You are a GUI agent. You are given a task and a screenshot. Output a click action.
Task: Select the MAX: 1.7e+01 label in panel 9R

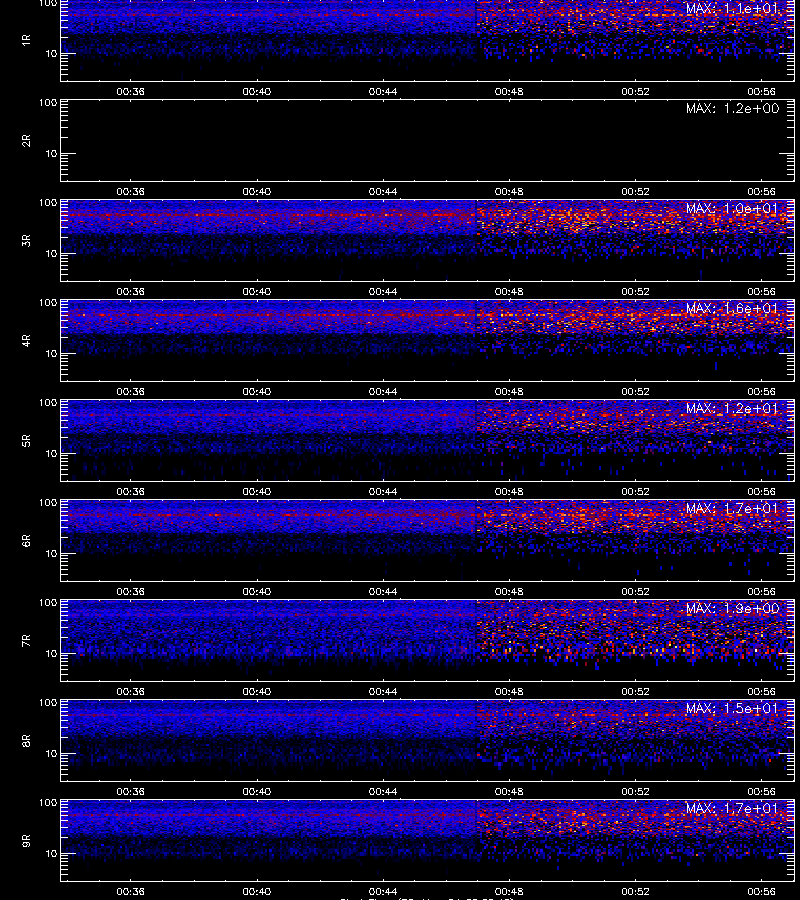pos(732,808)
